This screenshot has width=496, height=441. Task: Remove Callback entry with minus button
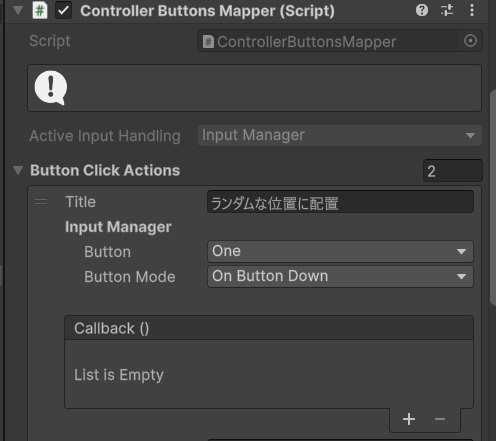(x=440, y=419)
